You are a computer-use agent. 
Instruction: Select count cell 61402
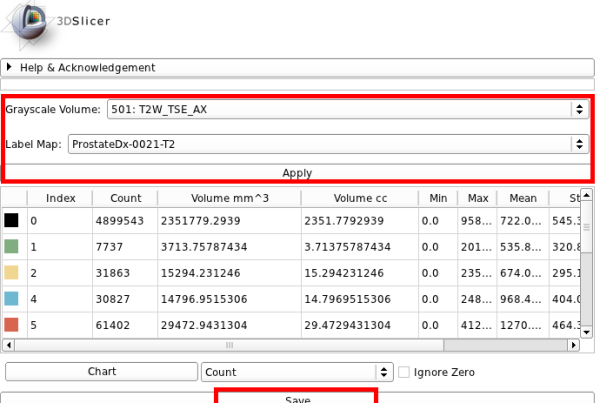[125, 325]
